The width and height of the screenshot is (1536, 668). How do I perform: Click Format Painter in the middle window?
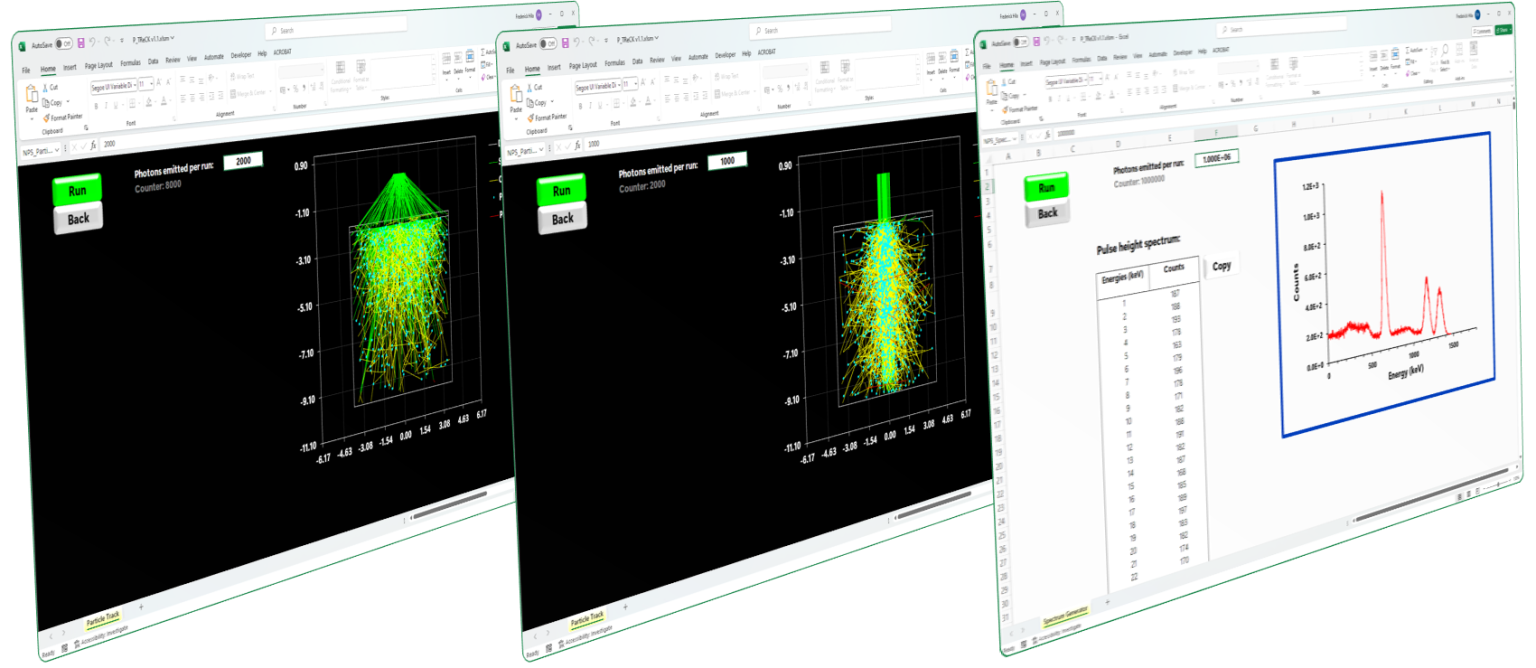[x=548, y=117]
